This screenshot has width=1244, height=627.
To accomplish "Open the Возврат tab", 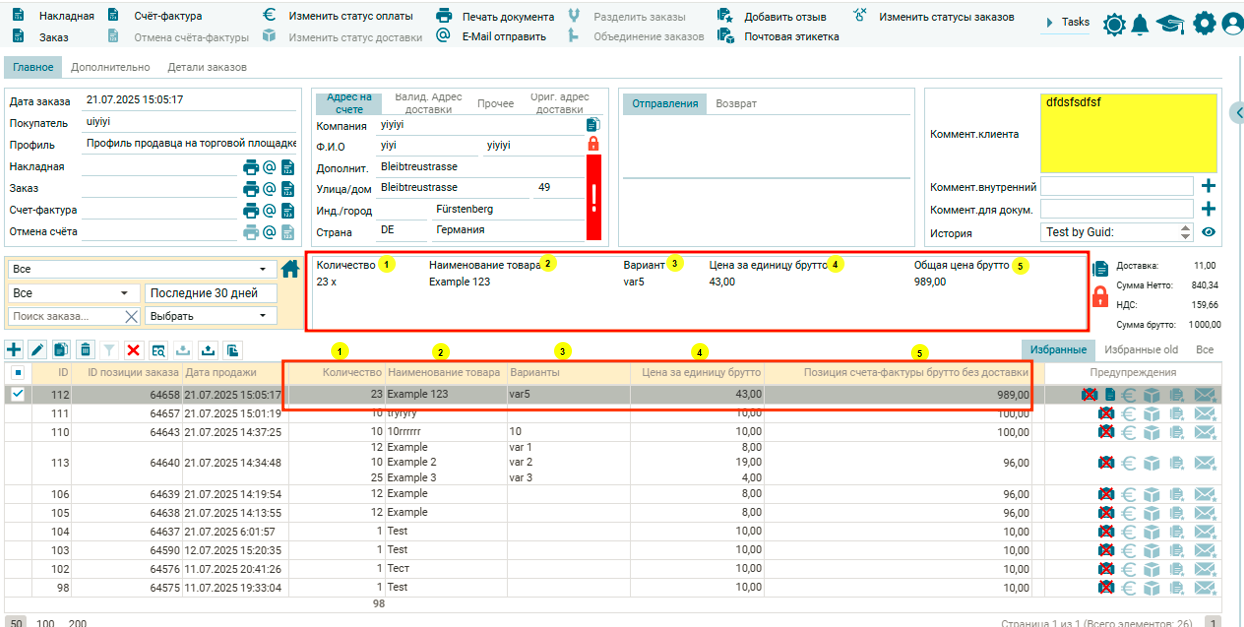I will point(735,104).
